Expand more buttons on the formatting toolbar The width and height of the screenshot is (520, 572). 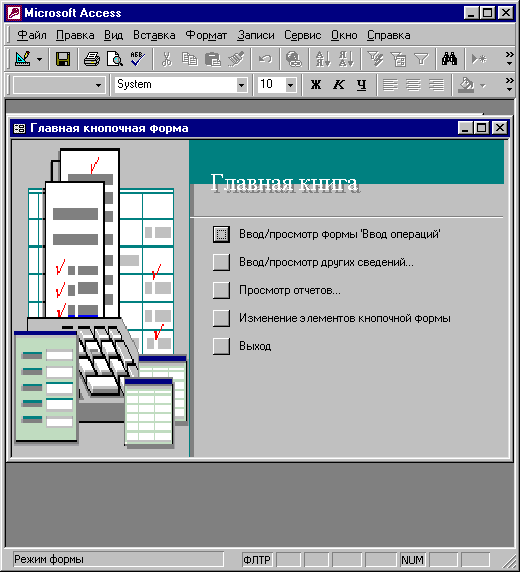coord(509,85)
